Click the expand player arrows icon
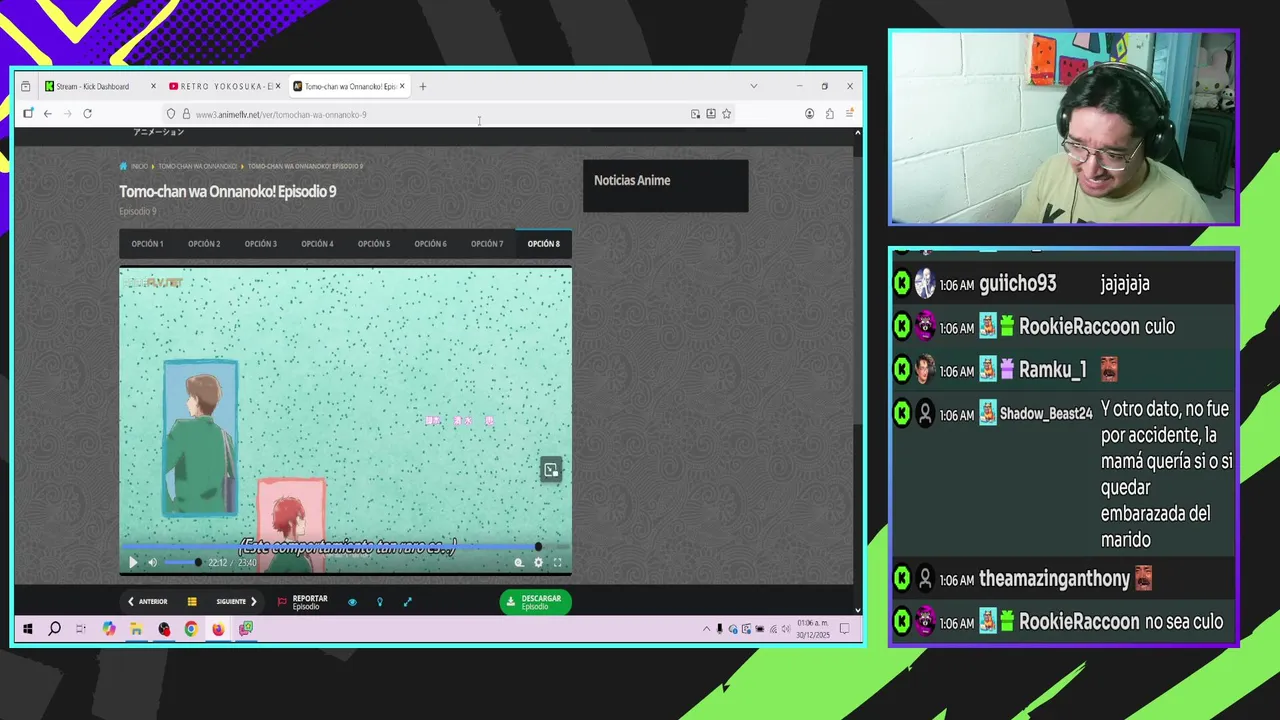The width and height of the screenshot is (1280, 720). (407, 602)
